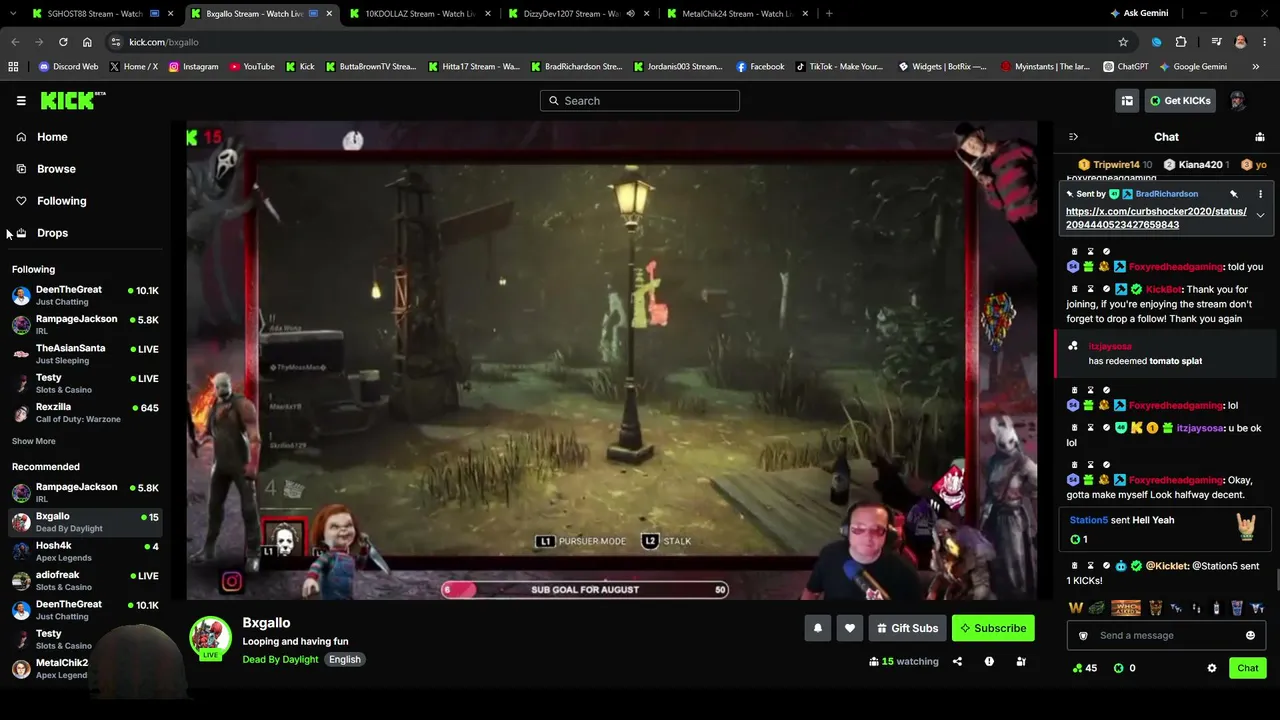The width and height of the screenshot is (1280, 720).
Task: Share the stream via share icon
Action: pos(957,661)
